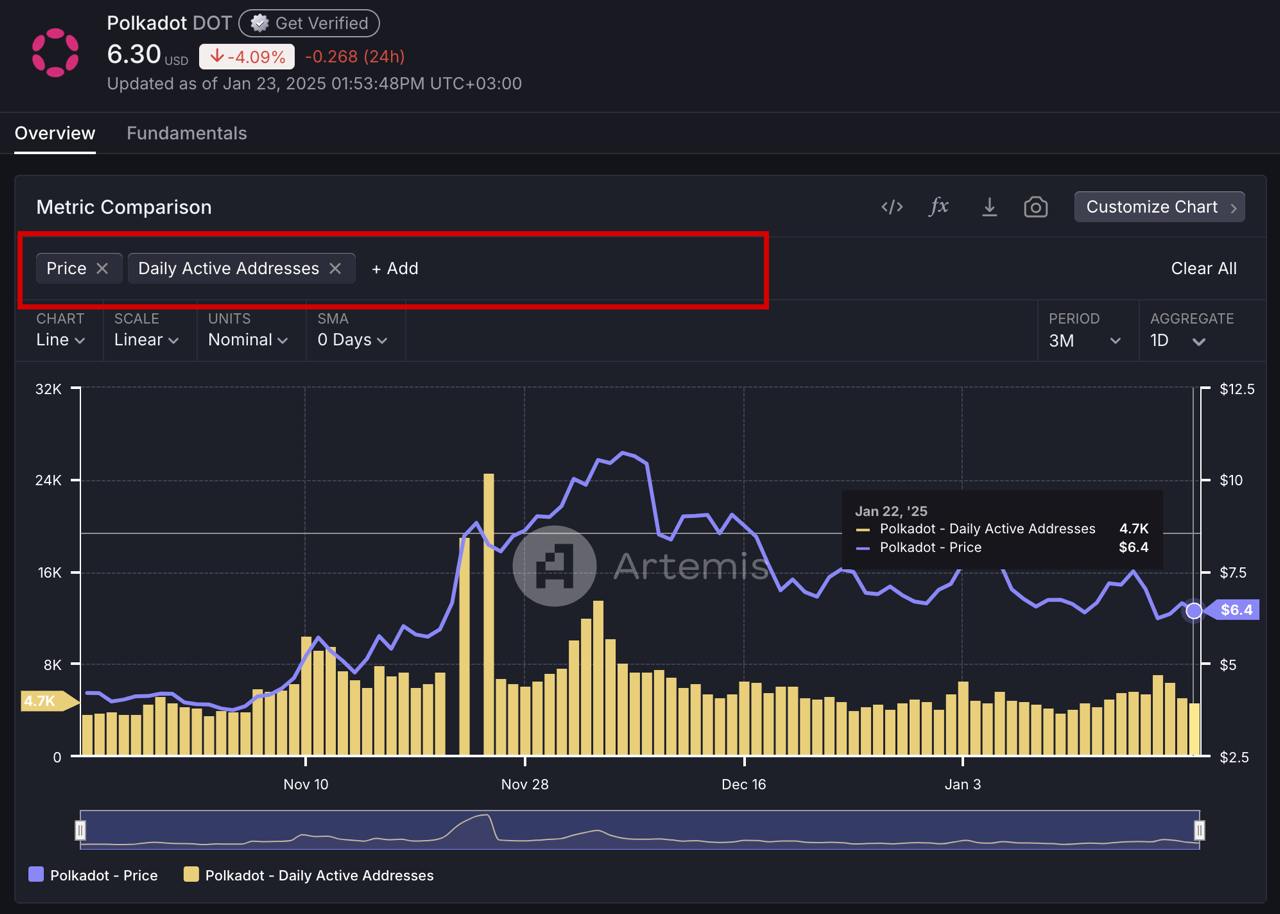Open the Scale Linear dropdown
This screenshot has height=914, width=1280.
(x=146, y=340)
